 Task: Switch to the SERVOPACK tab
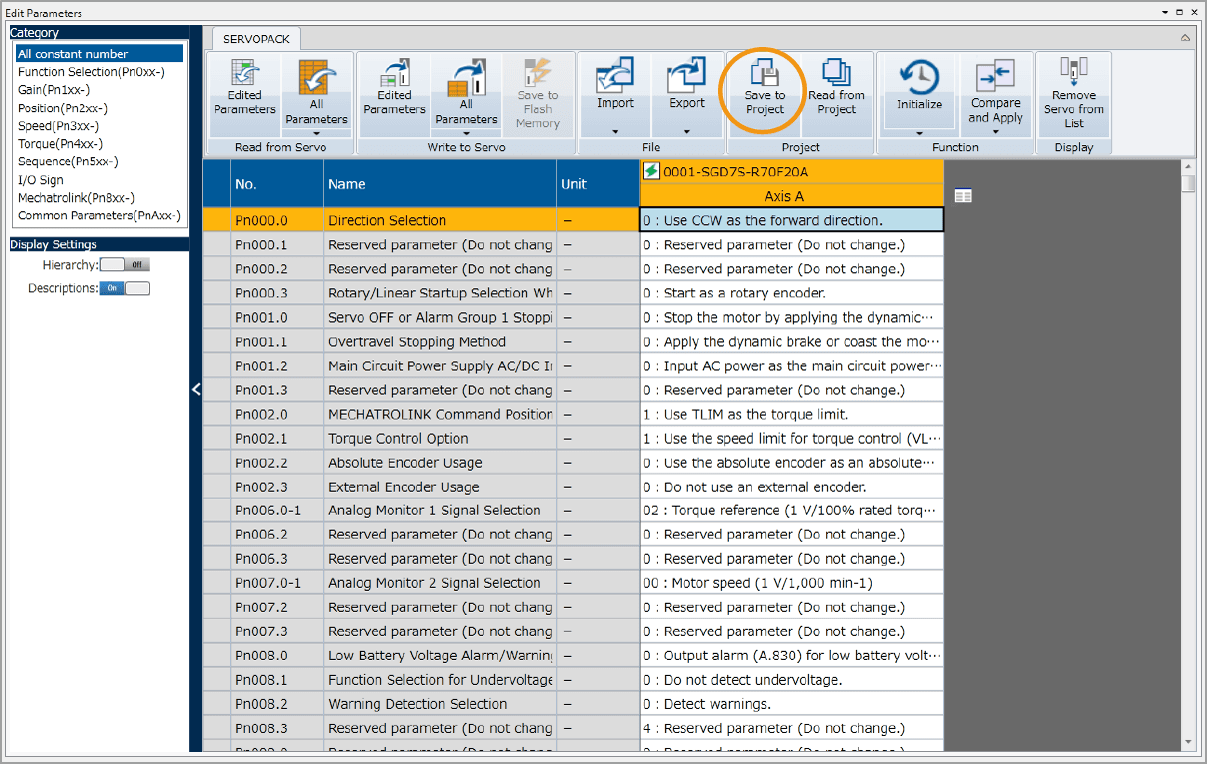tap(255, 39)
